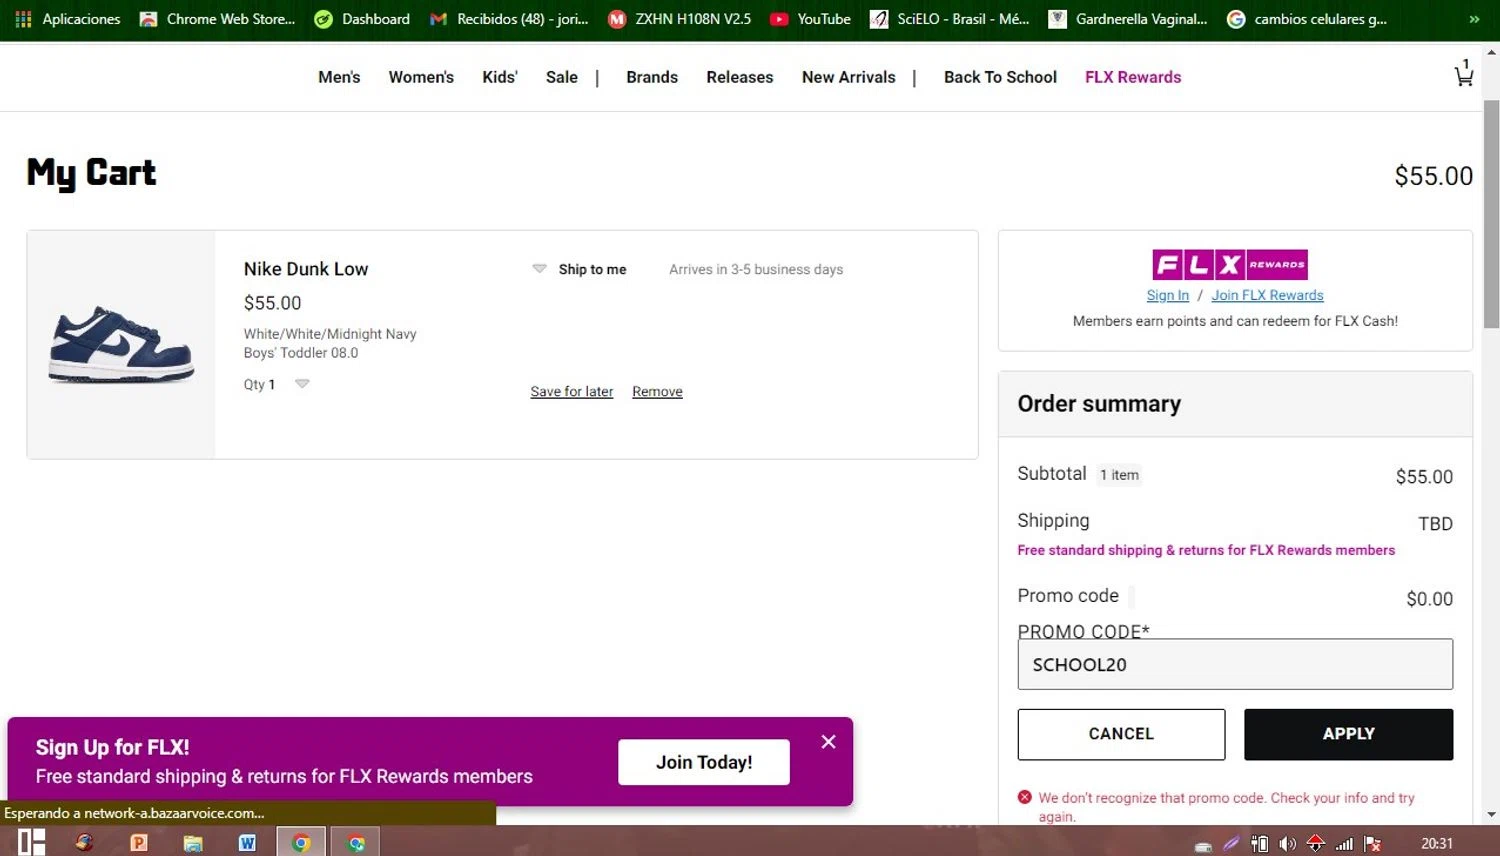The width and height of the screenshot is (1500, 856).
Task: Open cambios celulares Google bookmark
Action: click(1307, 19)
